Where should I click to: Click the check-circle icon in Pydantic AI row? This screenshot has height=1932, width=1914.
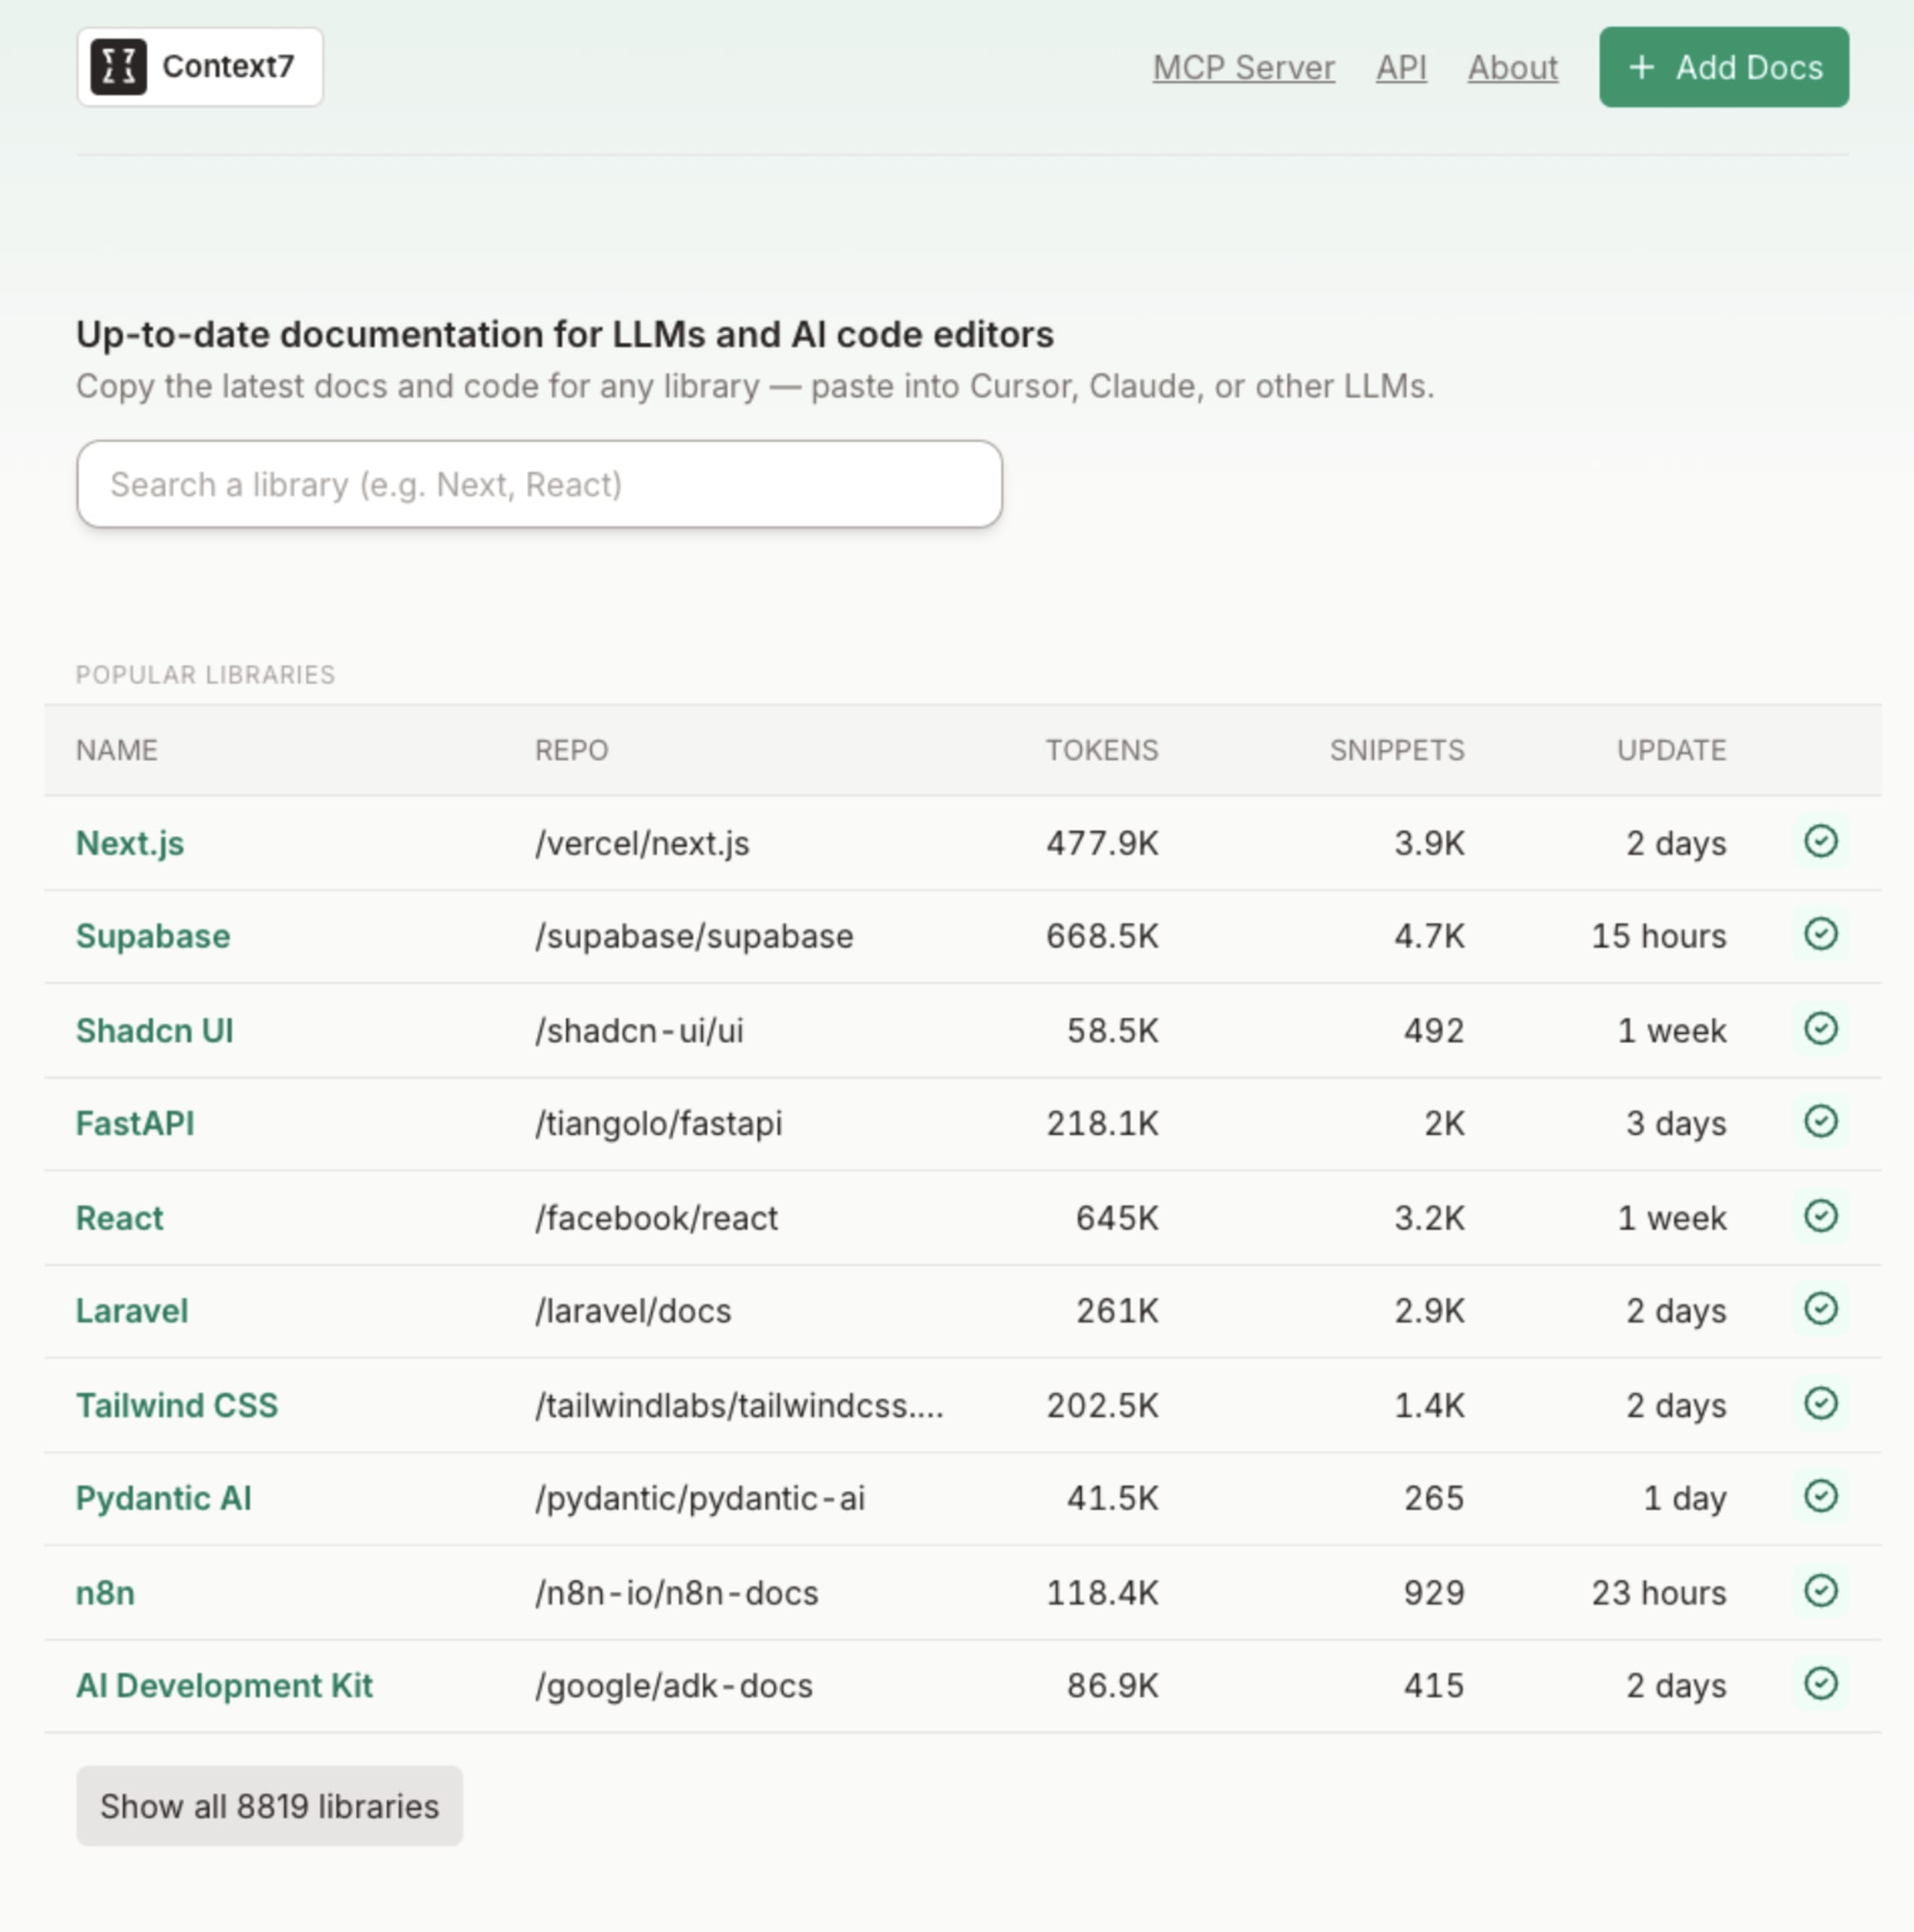(x=1820, y=1496)
